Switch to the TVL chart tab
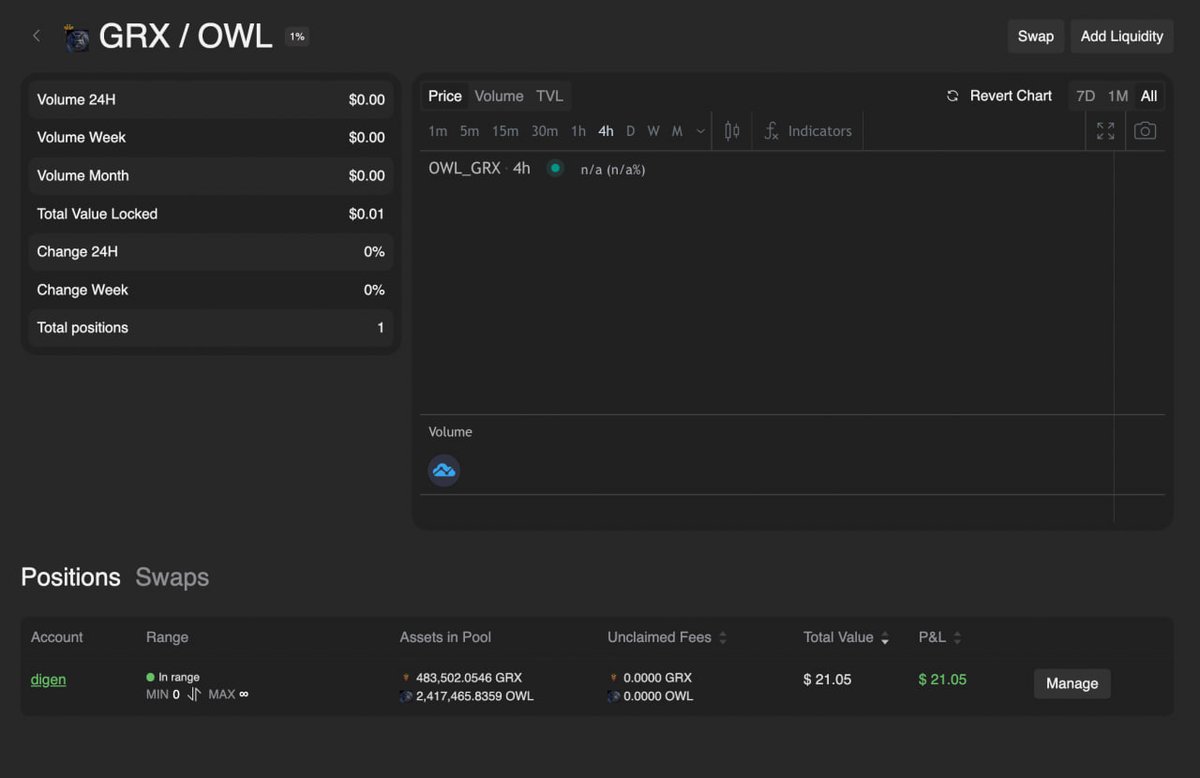 click(x=550, y=96)
